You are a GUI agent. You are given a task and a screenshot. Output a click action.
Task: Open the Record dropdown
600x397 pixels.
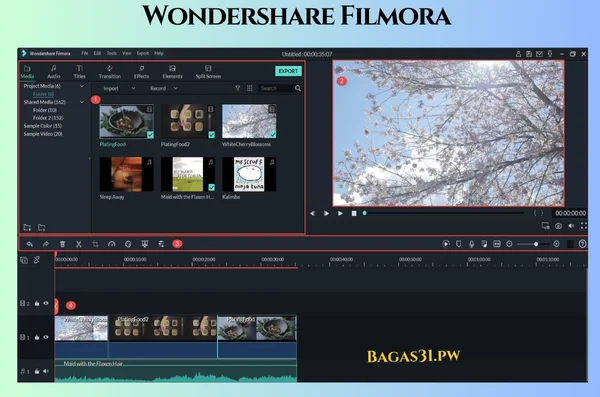pyautogui.click(x=164, y=88)
